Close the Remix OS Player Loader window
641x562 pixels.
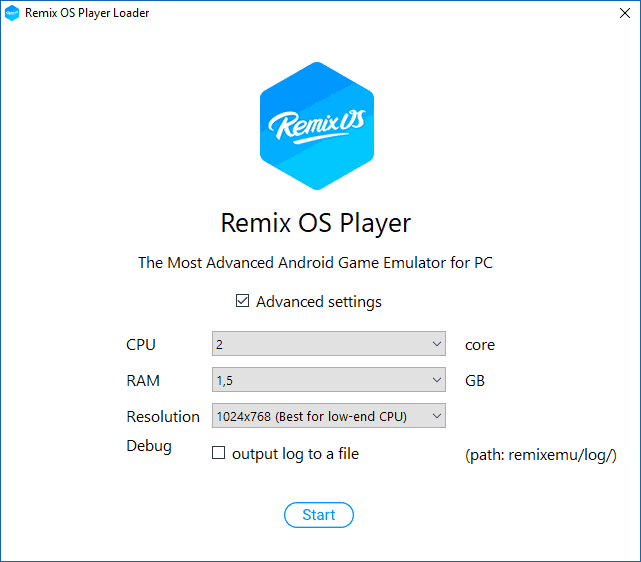pos(625,13)
